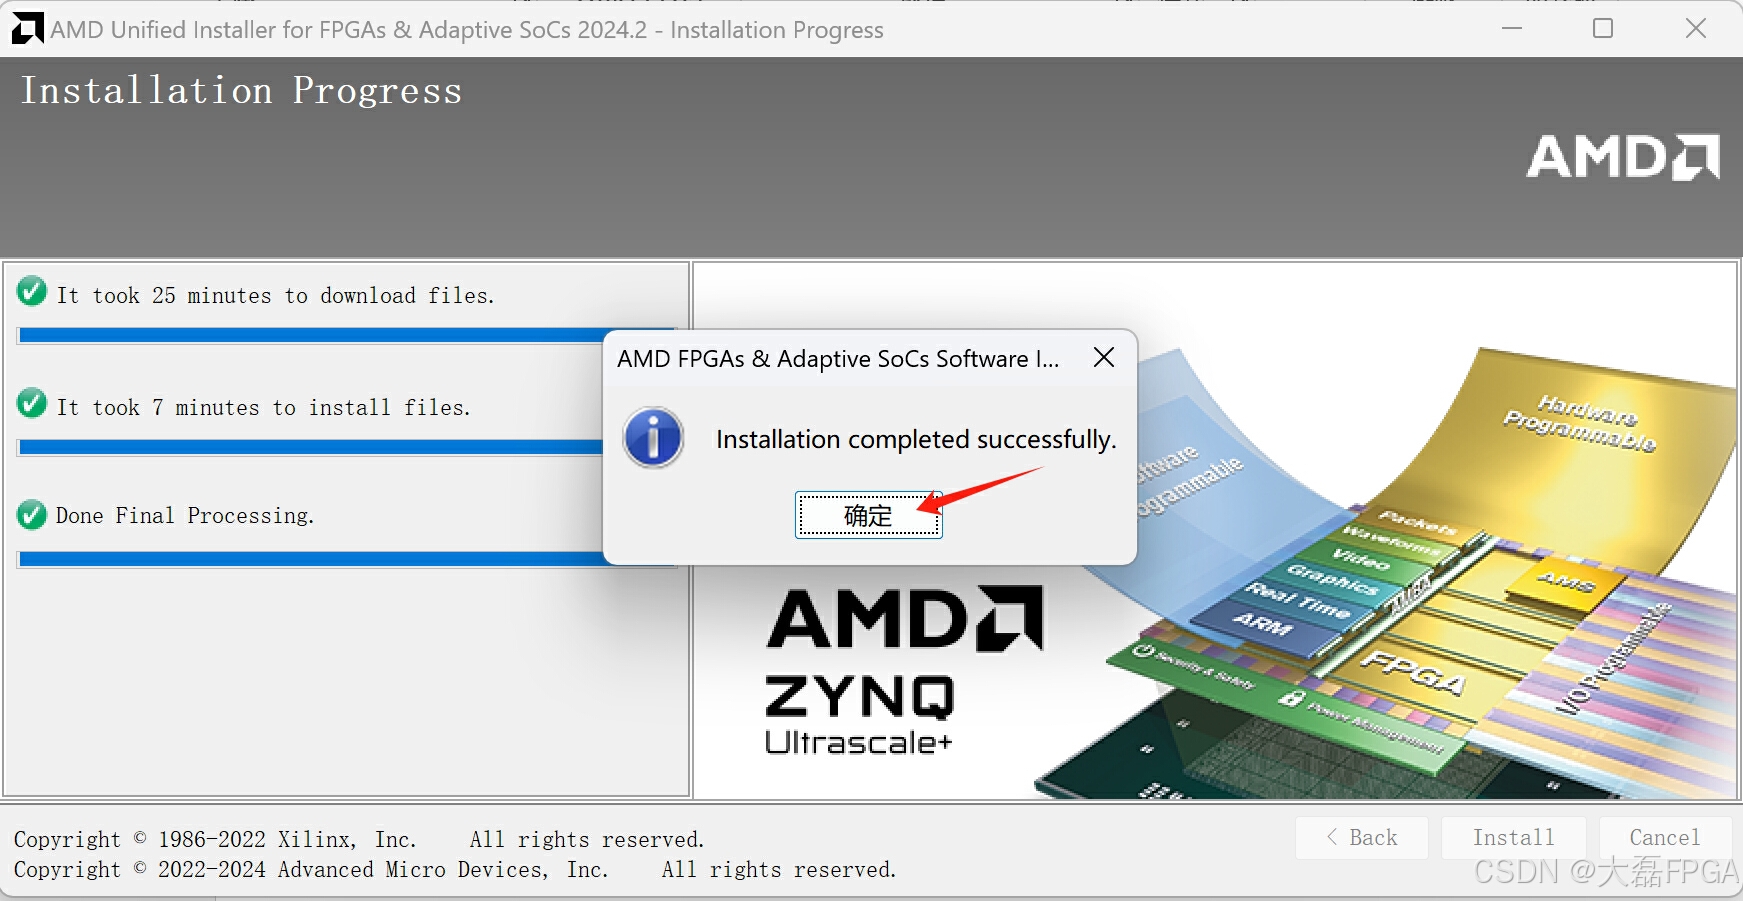The image size is (1743, 901).
Task: Maximize the AMD Unified Installer window
Action: tap(1603, 29)
